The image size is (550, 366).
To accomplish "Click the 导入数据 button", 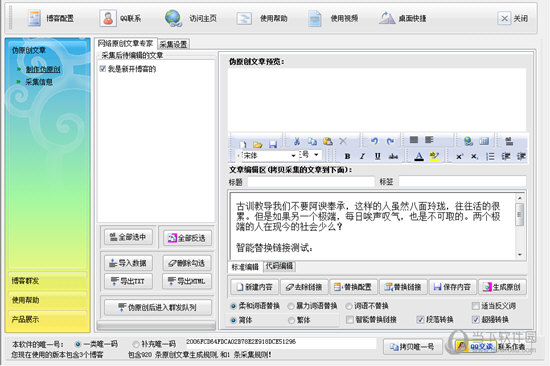I will pos(128,262).
